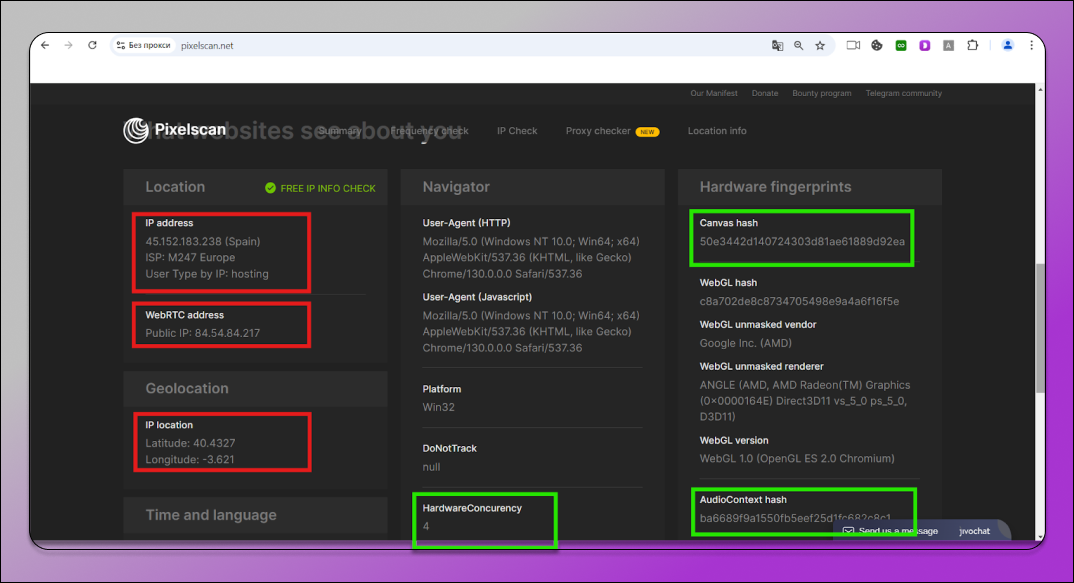Bookmark this page with the star icon
Viewport: 1074px width, 583px height.
820,45
